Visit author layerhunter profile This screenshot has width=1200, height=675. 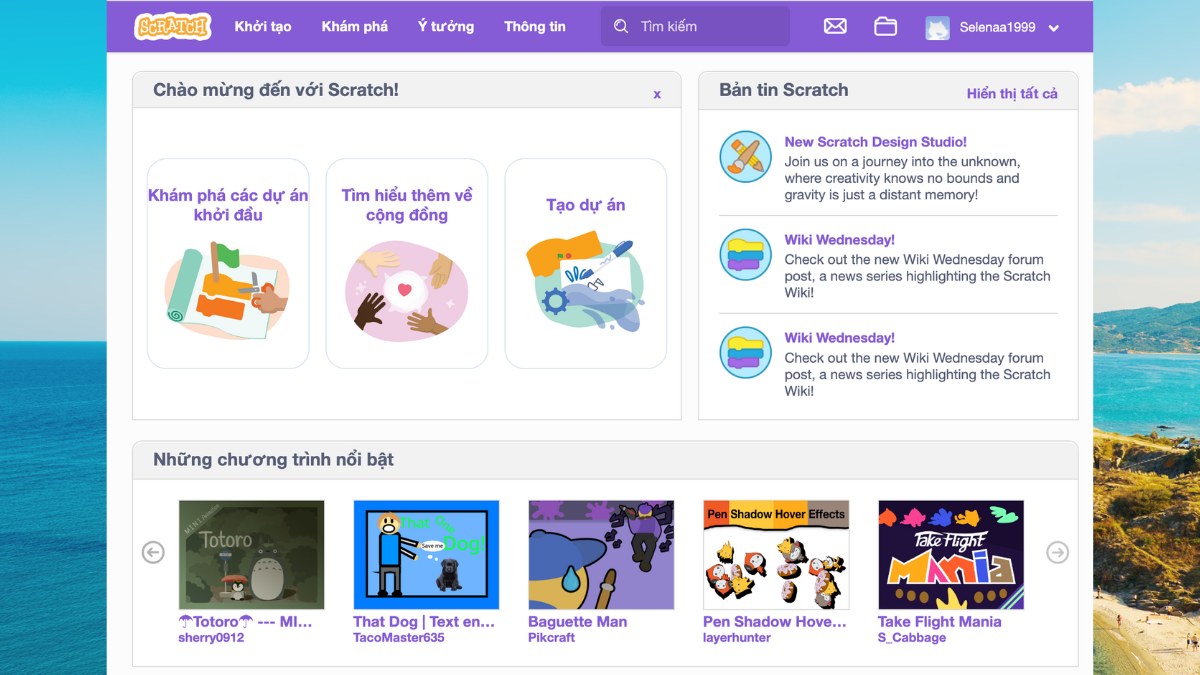(737, 638)
